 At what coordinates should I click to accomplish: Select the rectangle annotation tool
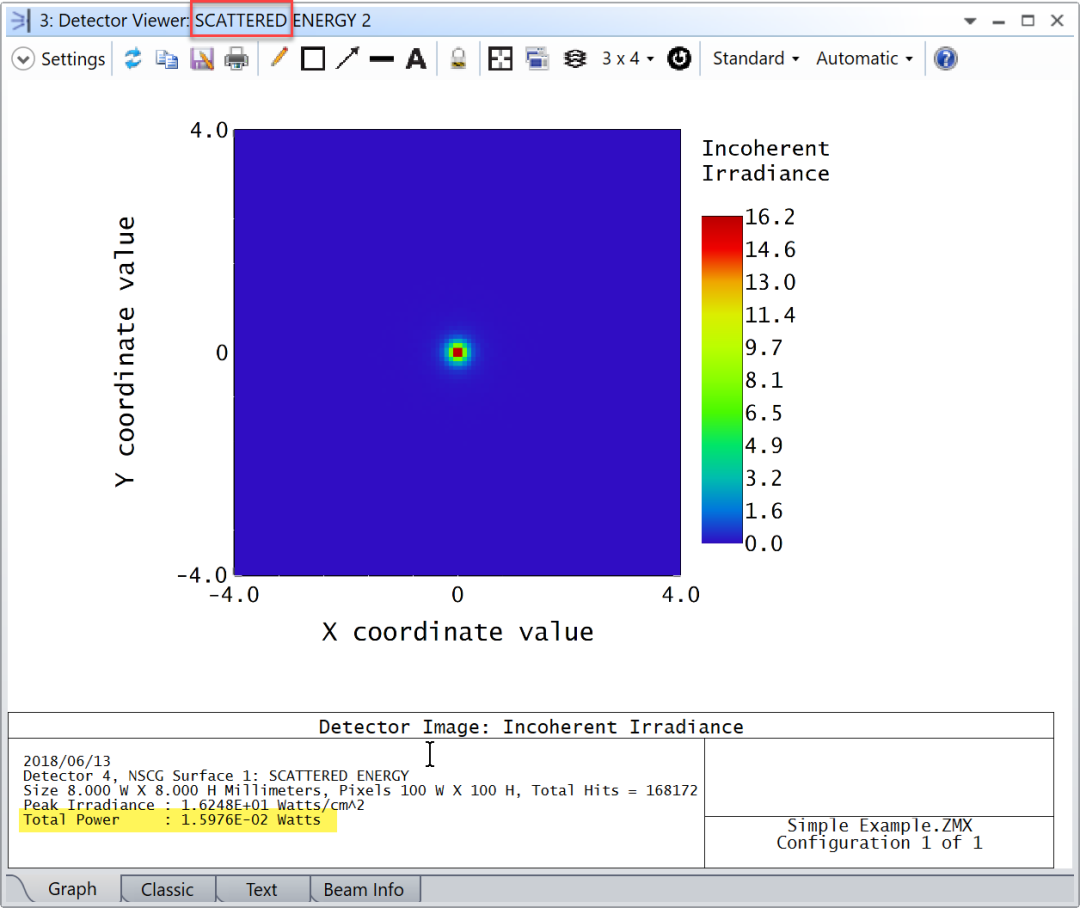pos(313,58)
